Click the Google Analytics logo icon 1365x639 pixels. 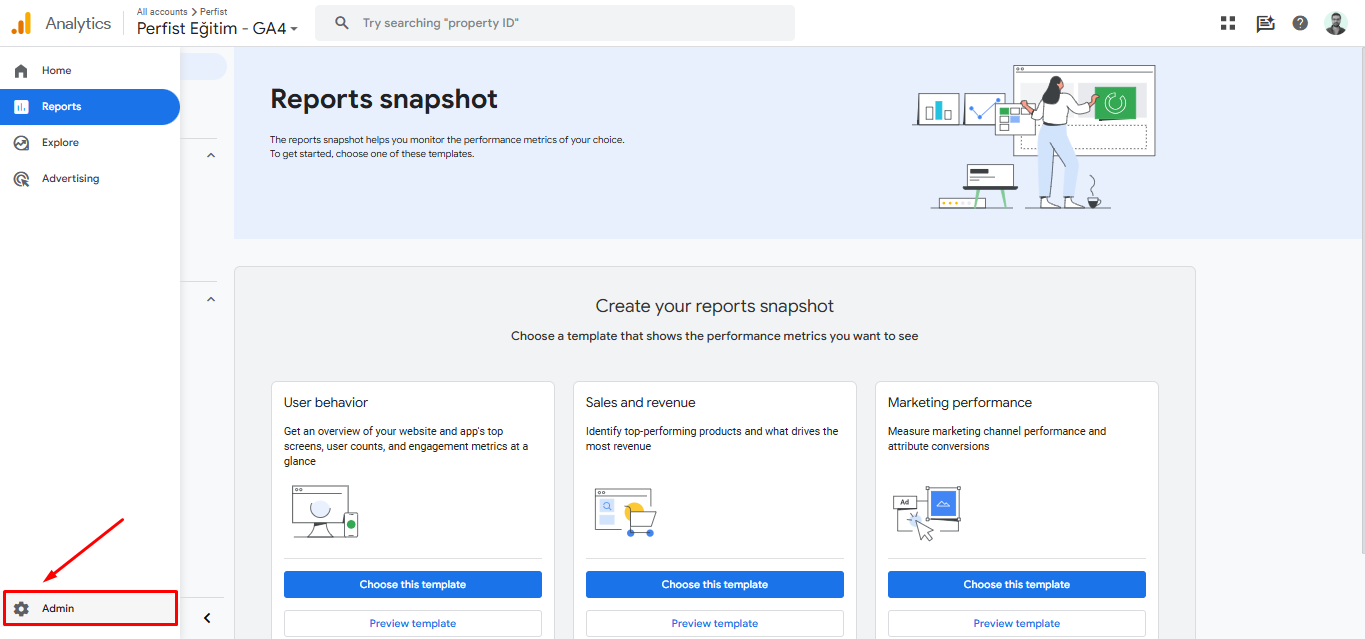coord(21,23)
